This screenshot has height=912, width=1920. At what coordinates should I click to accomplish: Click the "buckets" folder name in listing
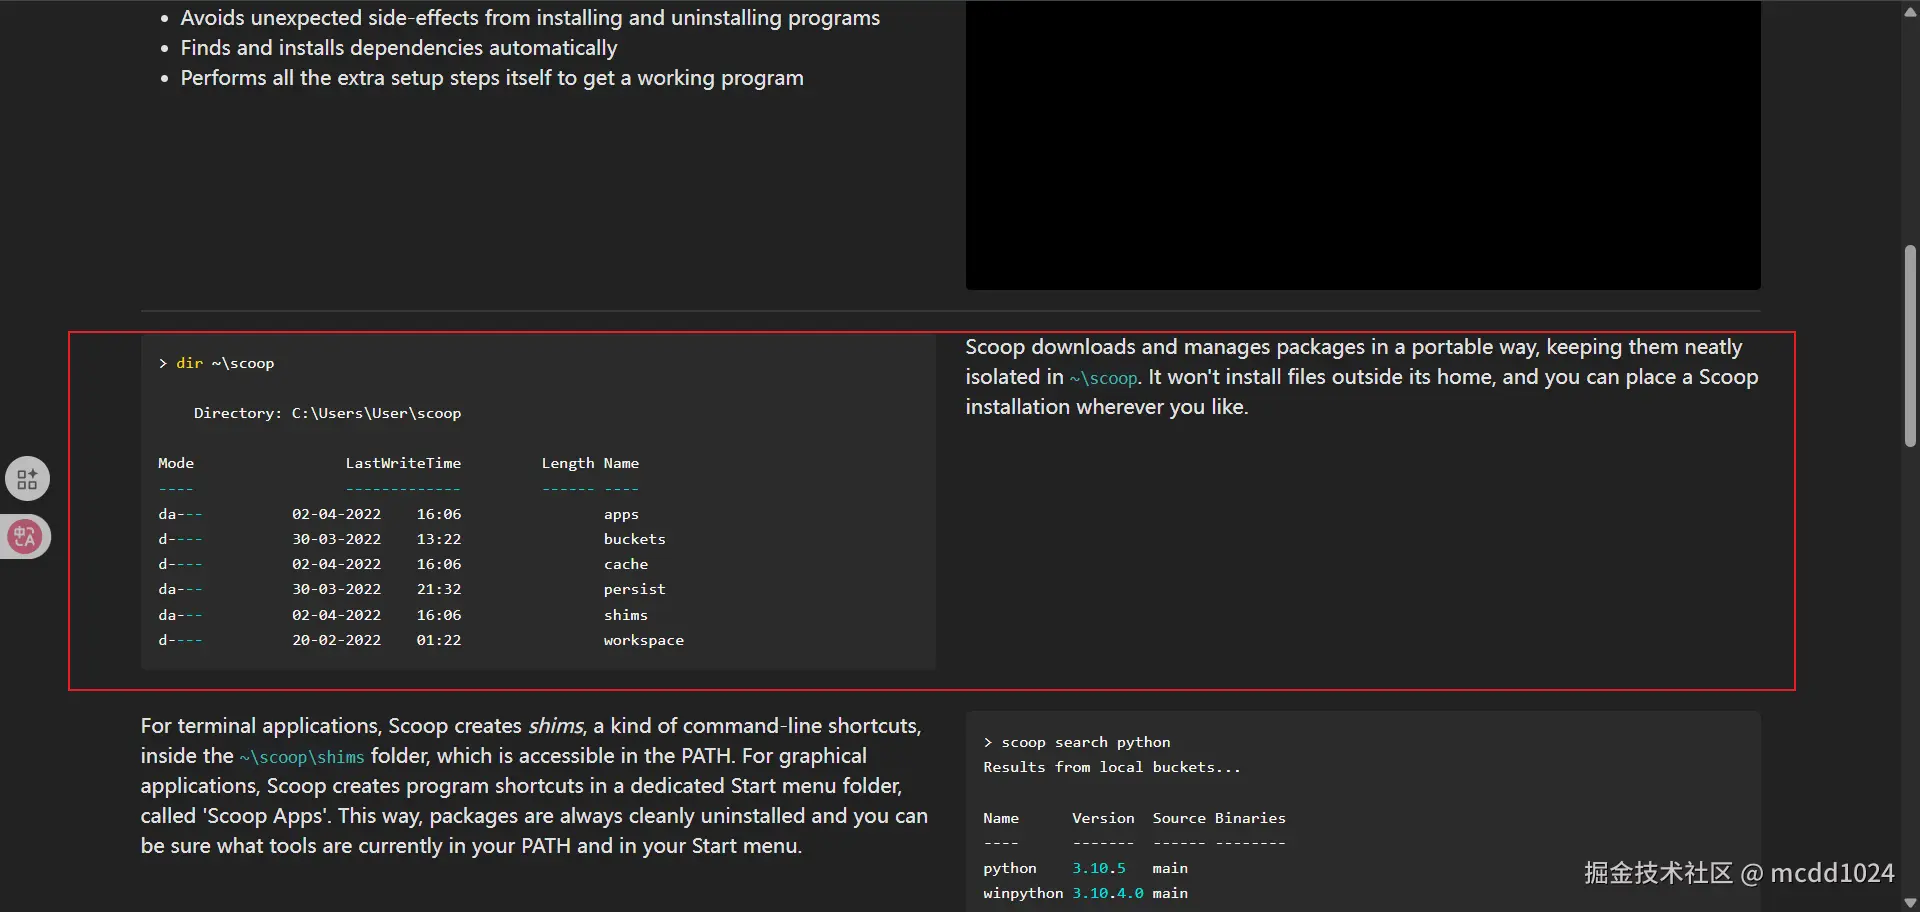click(634, 539)
